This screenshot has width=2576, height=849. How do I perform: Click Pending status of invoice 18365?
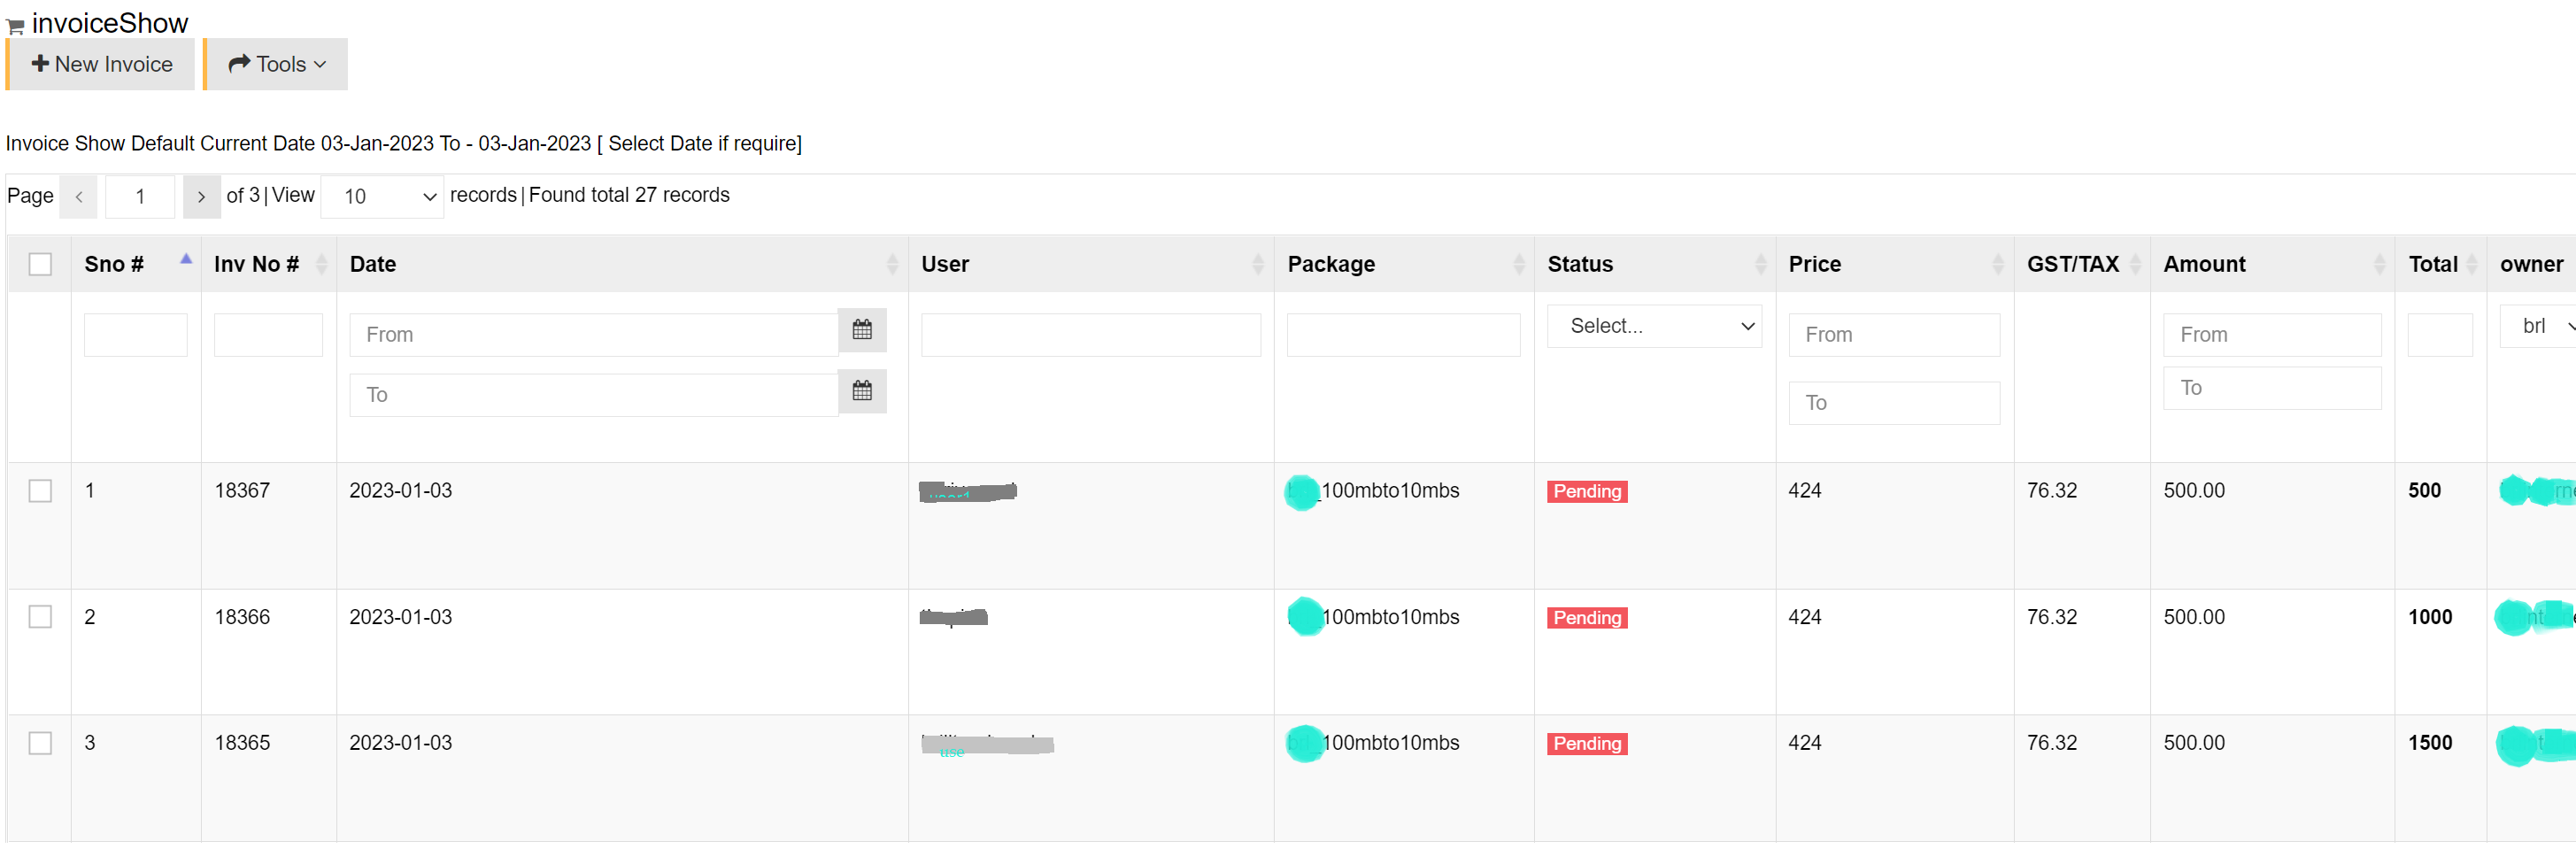[x=1587, y=744]
